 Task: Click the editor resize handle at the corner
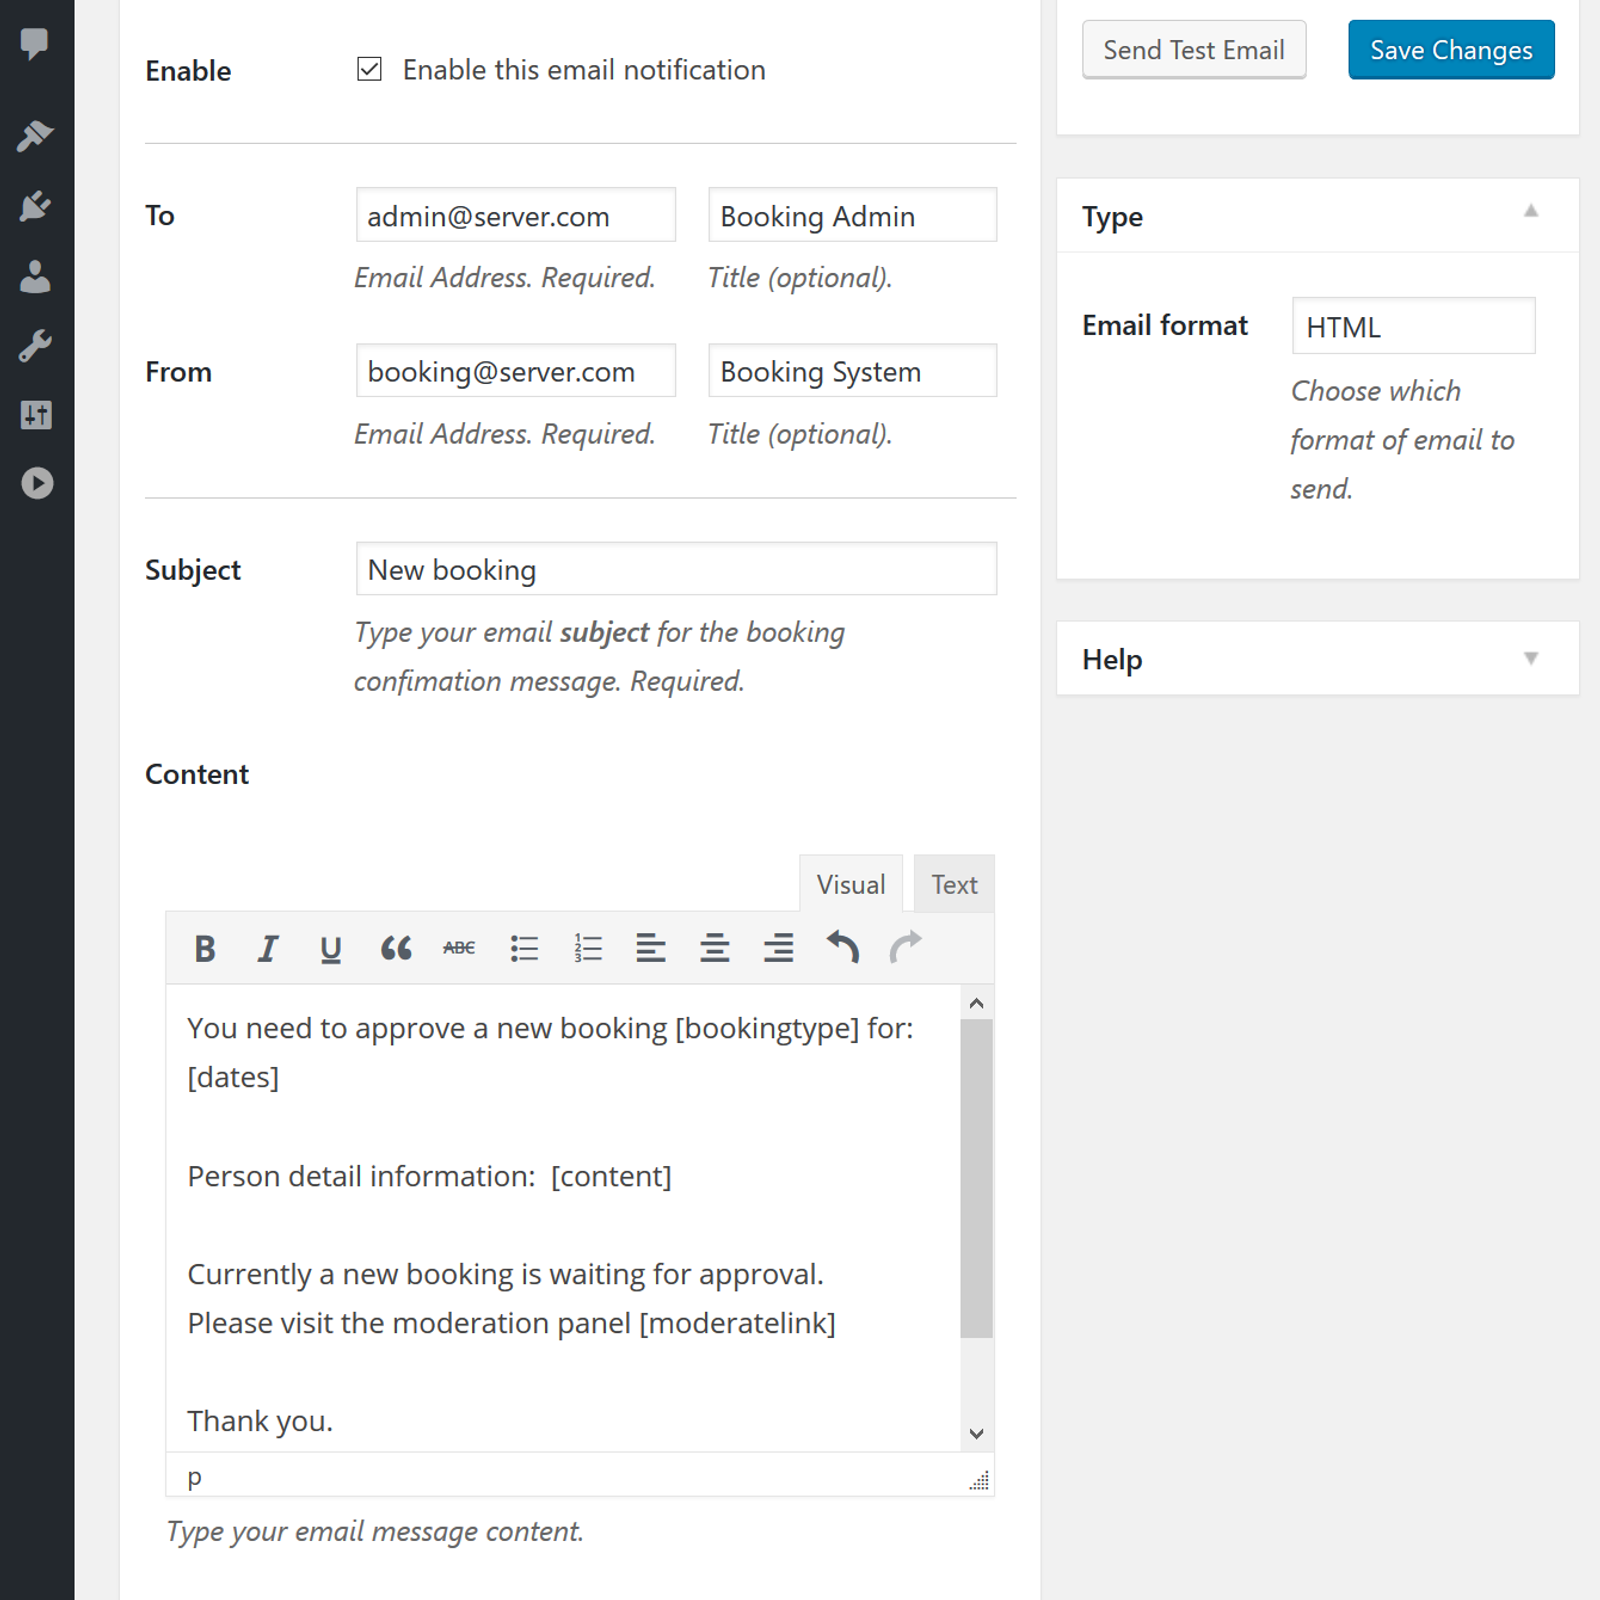(x=979, y=1481)
